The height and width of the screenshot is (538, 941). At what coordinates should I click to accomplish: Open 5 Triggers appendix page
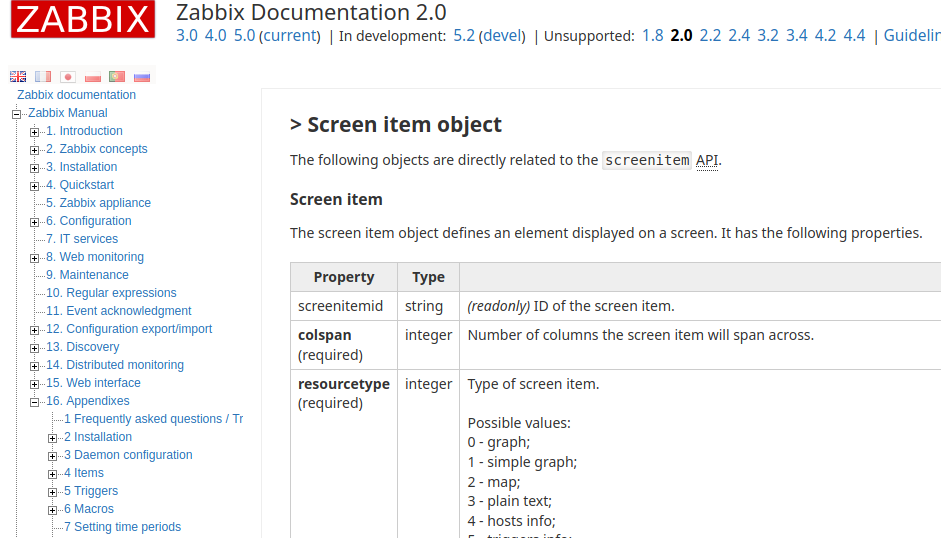91,491
